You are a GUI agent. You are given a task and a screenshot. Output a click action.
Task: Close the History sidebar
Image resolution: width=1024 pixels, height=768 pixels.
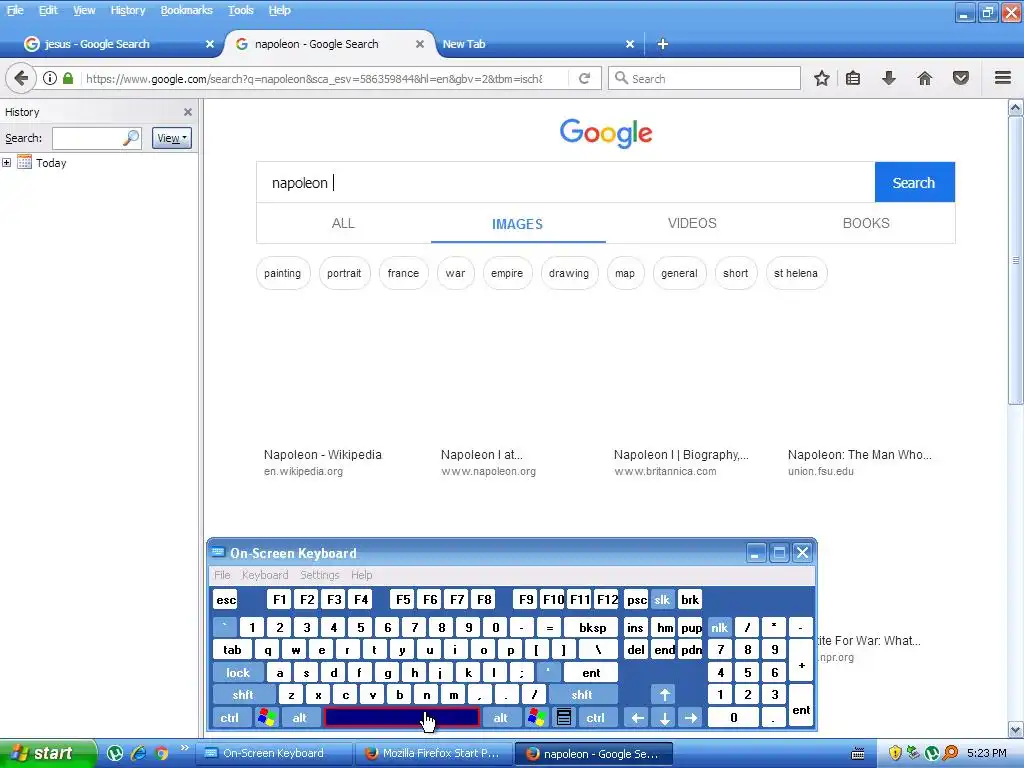(187, 112)
